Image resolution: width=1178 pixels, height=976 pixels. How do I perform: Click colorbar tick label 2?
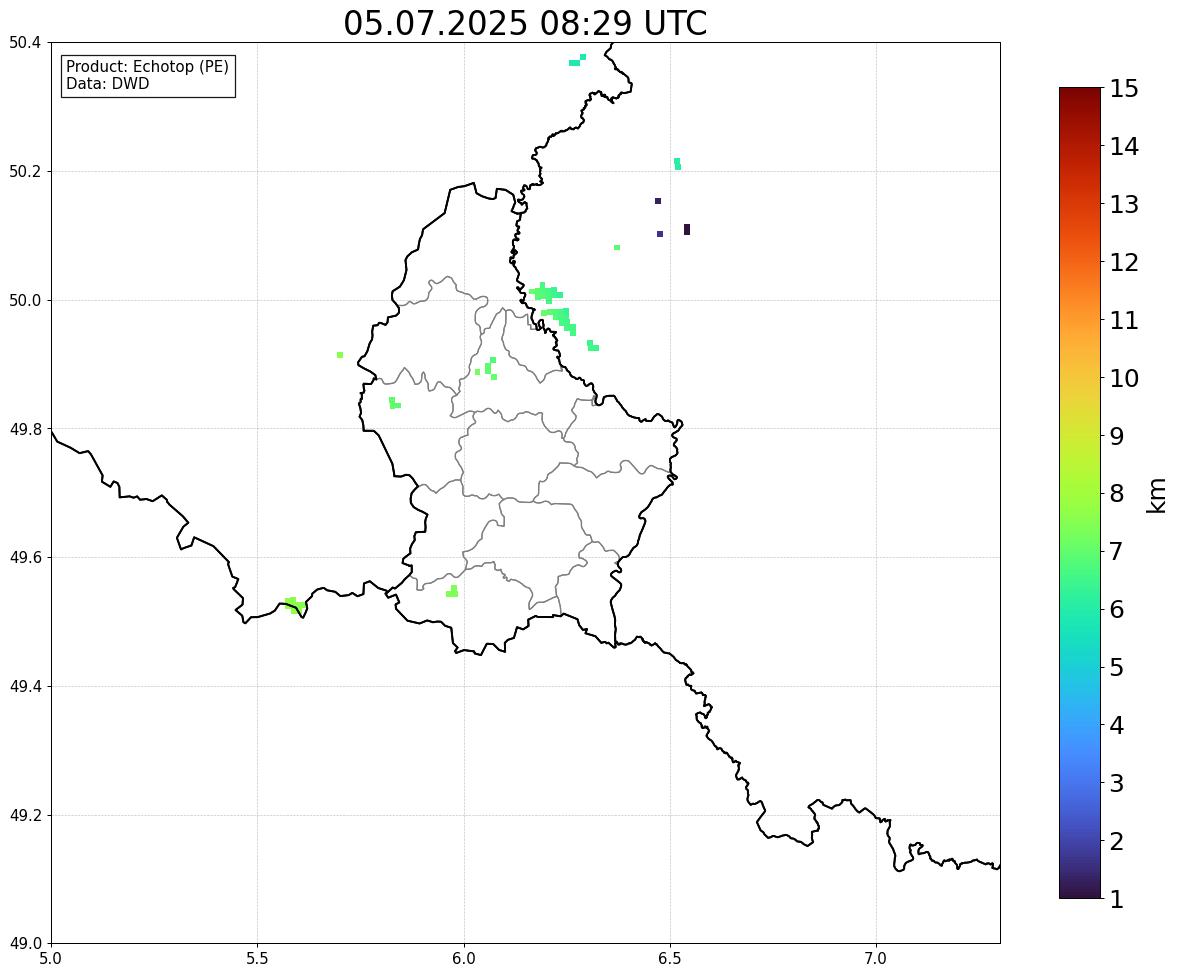(x=1117, y=842)
